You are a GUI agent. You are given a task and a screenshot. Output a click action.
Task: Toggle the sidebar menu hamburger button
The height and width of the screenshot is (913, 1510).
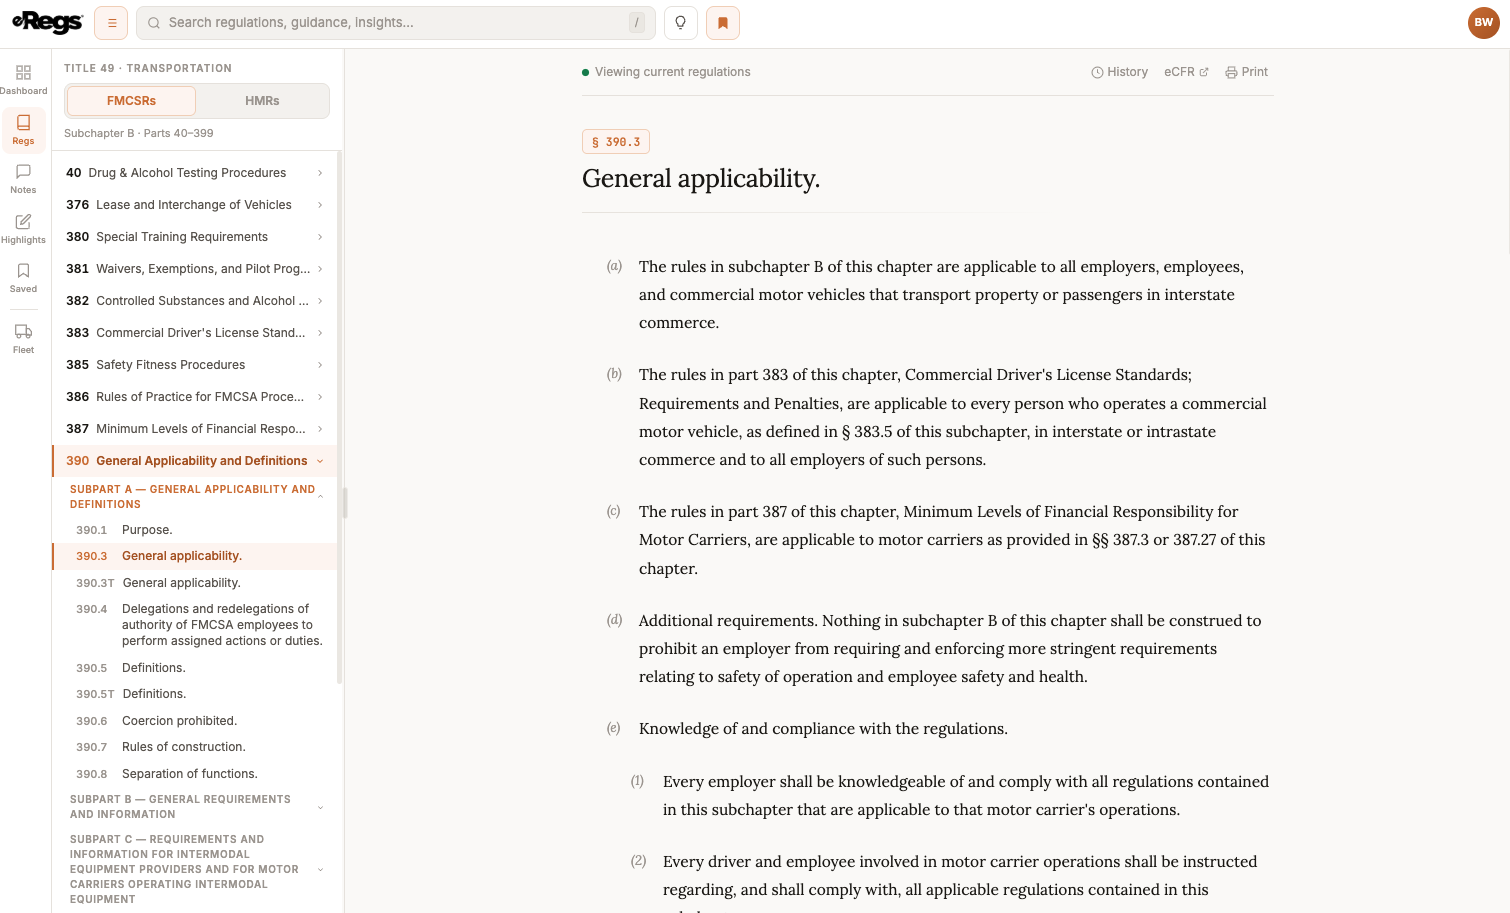tap(111, 23)
